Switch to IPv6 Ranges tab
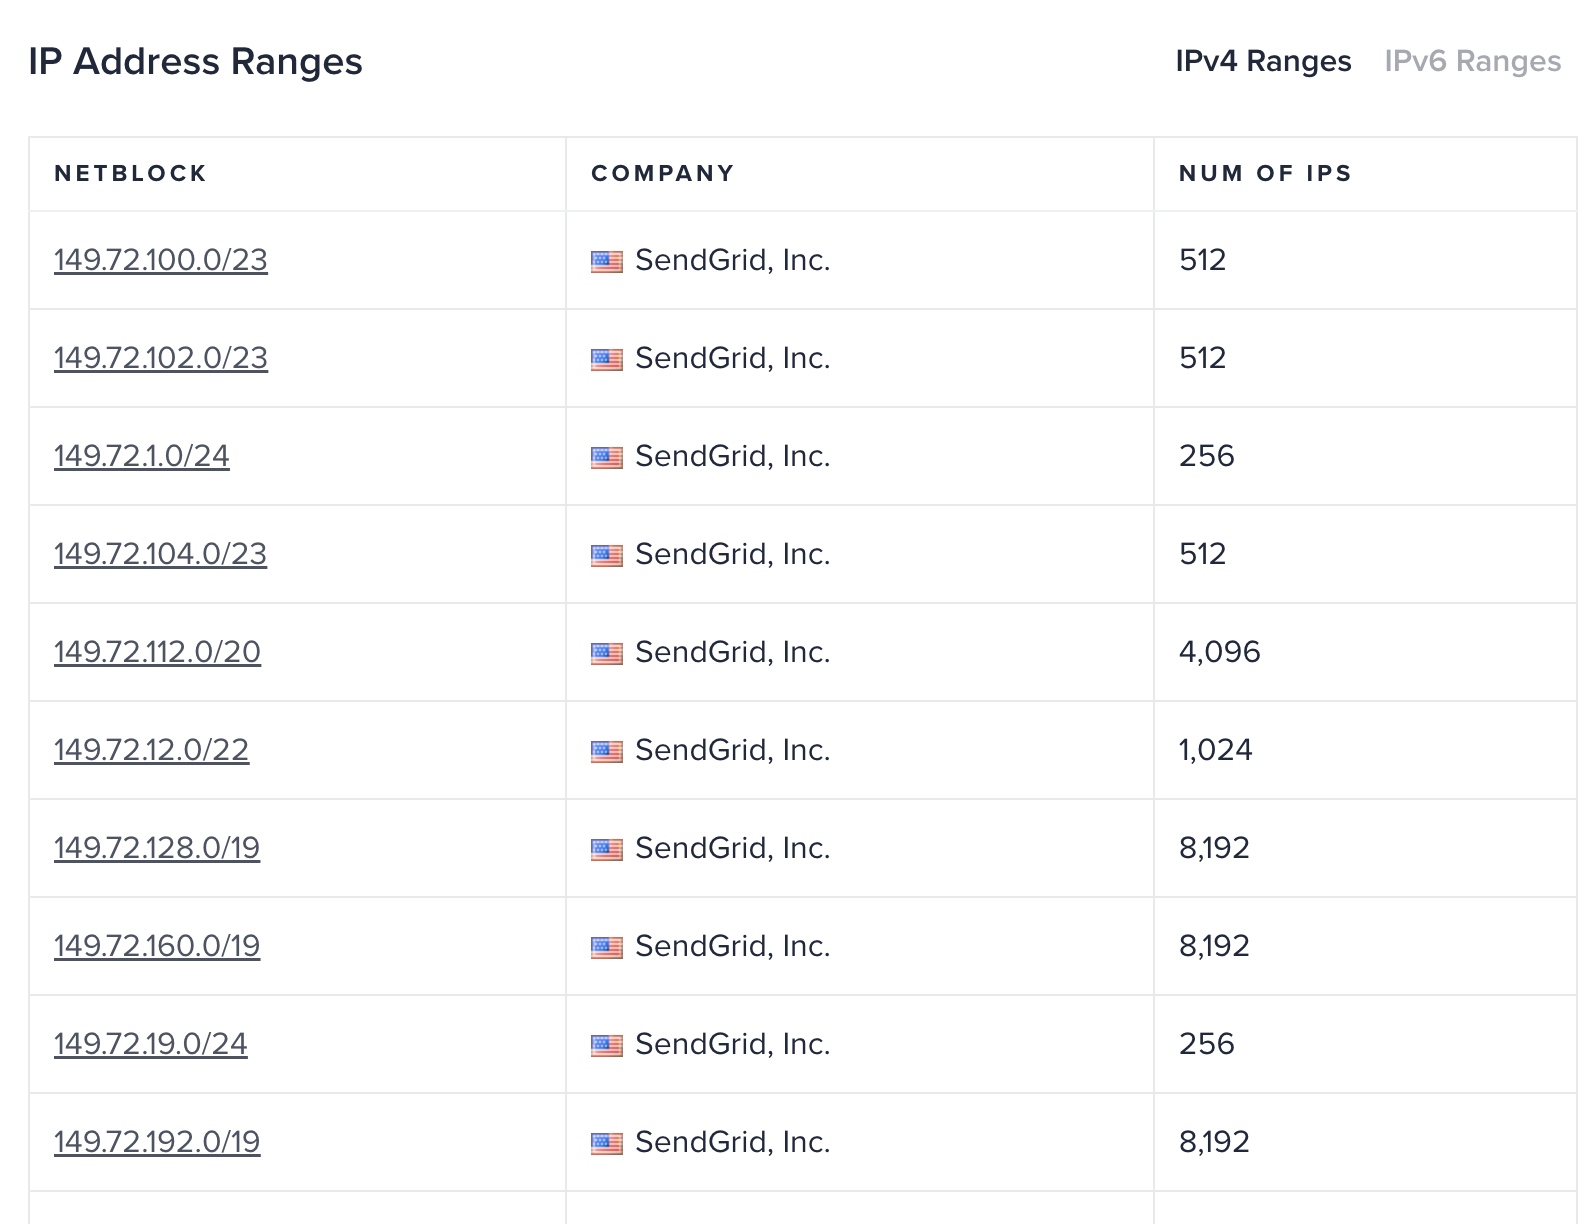This screenshot has width=1596, height=1224. (x=1472, y=61)
